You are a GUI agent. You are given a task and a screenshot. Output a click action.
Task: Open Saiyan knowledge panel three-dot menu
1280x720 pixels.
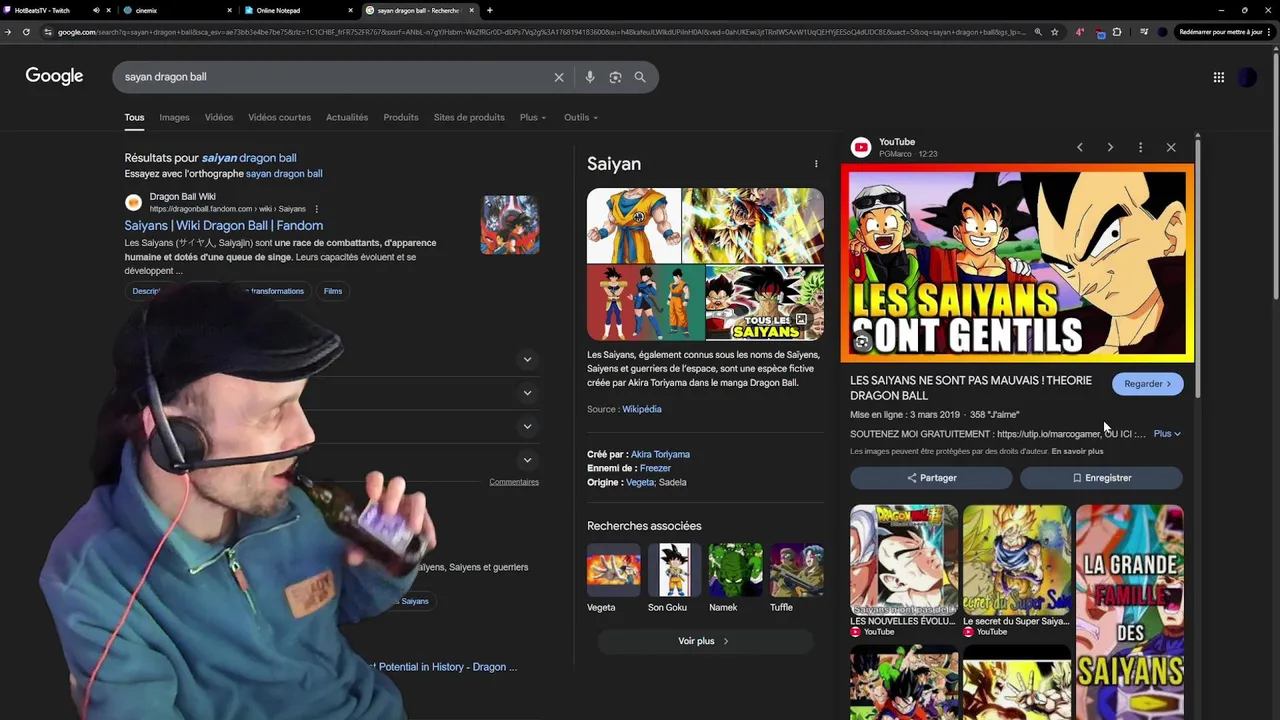816,164
